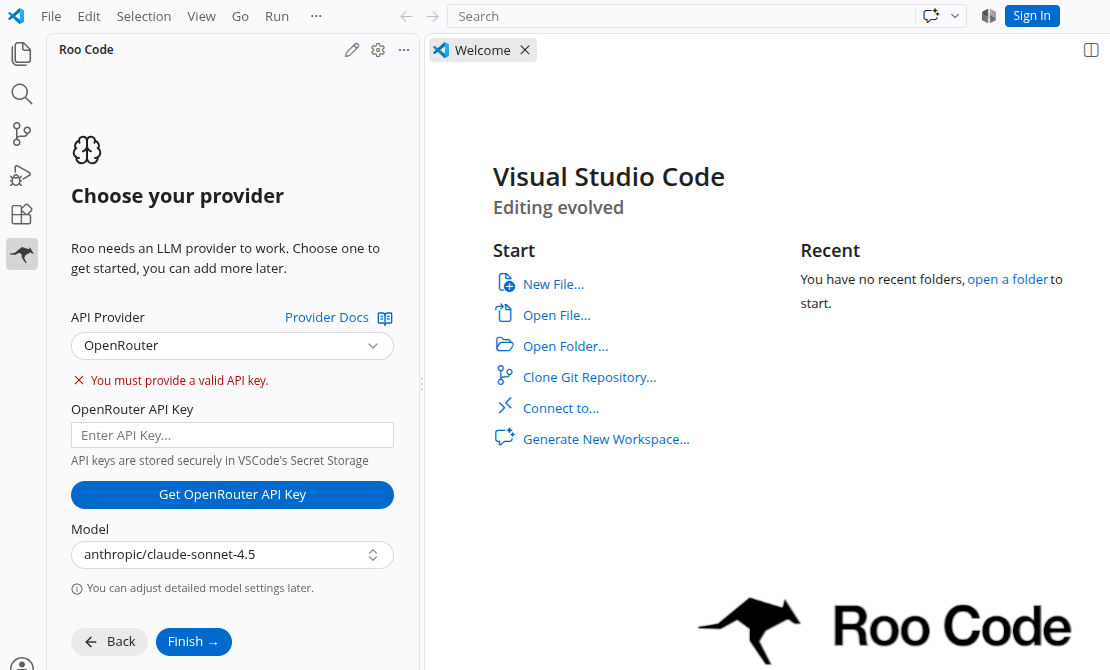This screenshot has height=670, width=1110.
Task: Click the Finish button
Action: point(193,642)
